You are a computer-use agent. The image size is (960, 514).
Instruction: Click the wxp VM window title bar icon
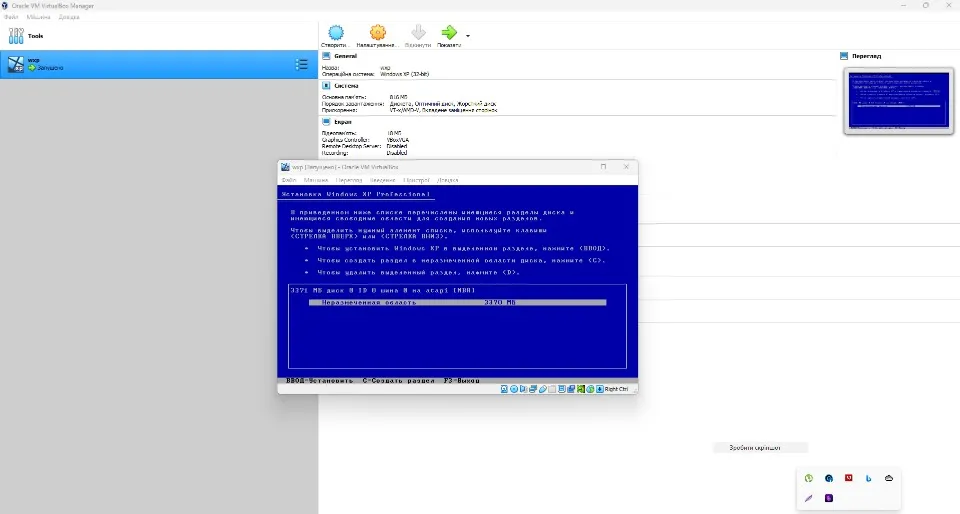pos(285,166)
